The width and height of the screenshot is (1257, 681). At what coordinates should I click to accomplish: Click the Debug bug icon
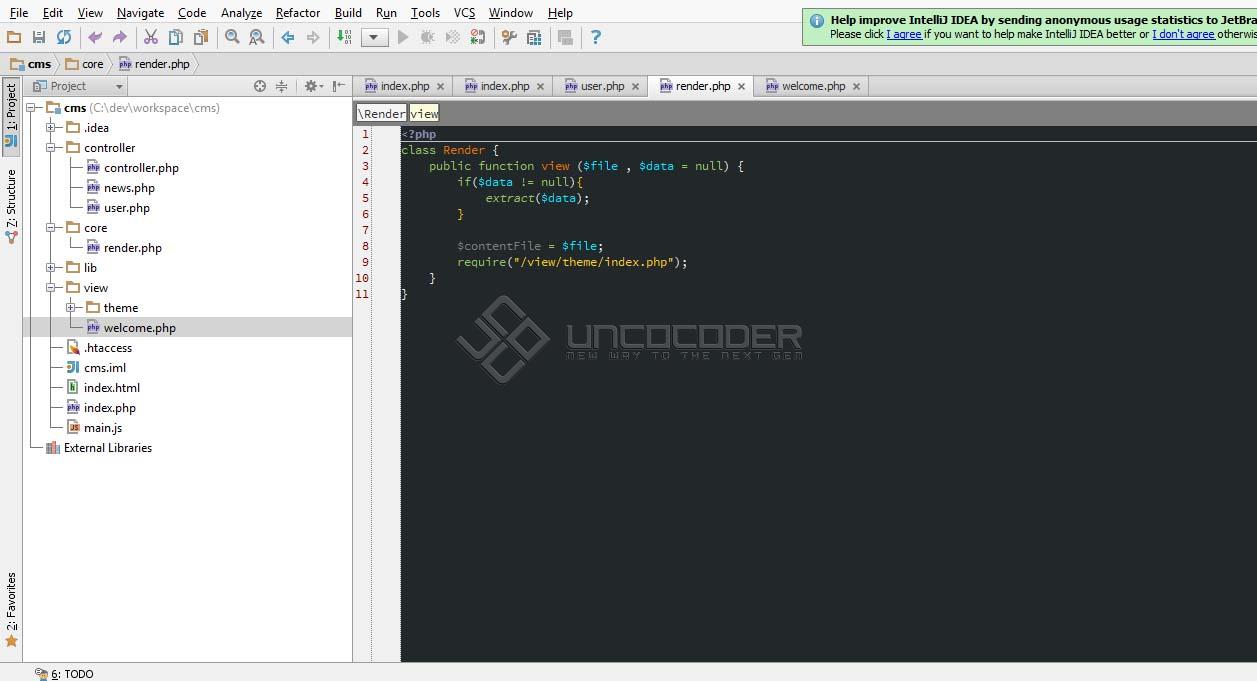click(x=428, y=37)
